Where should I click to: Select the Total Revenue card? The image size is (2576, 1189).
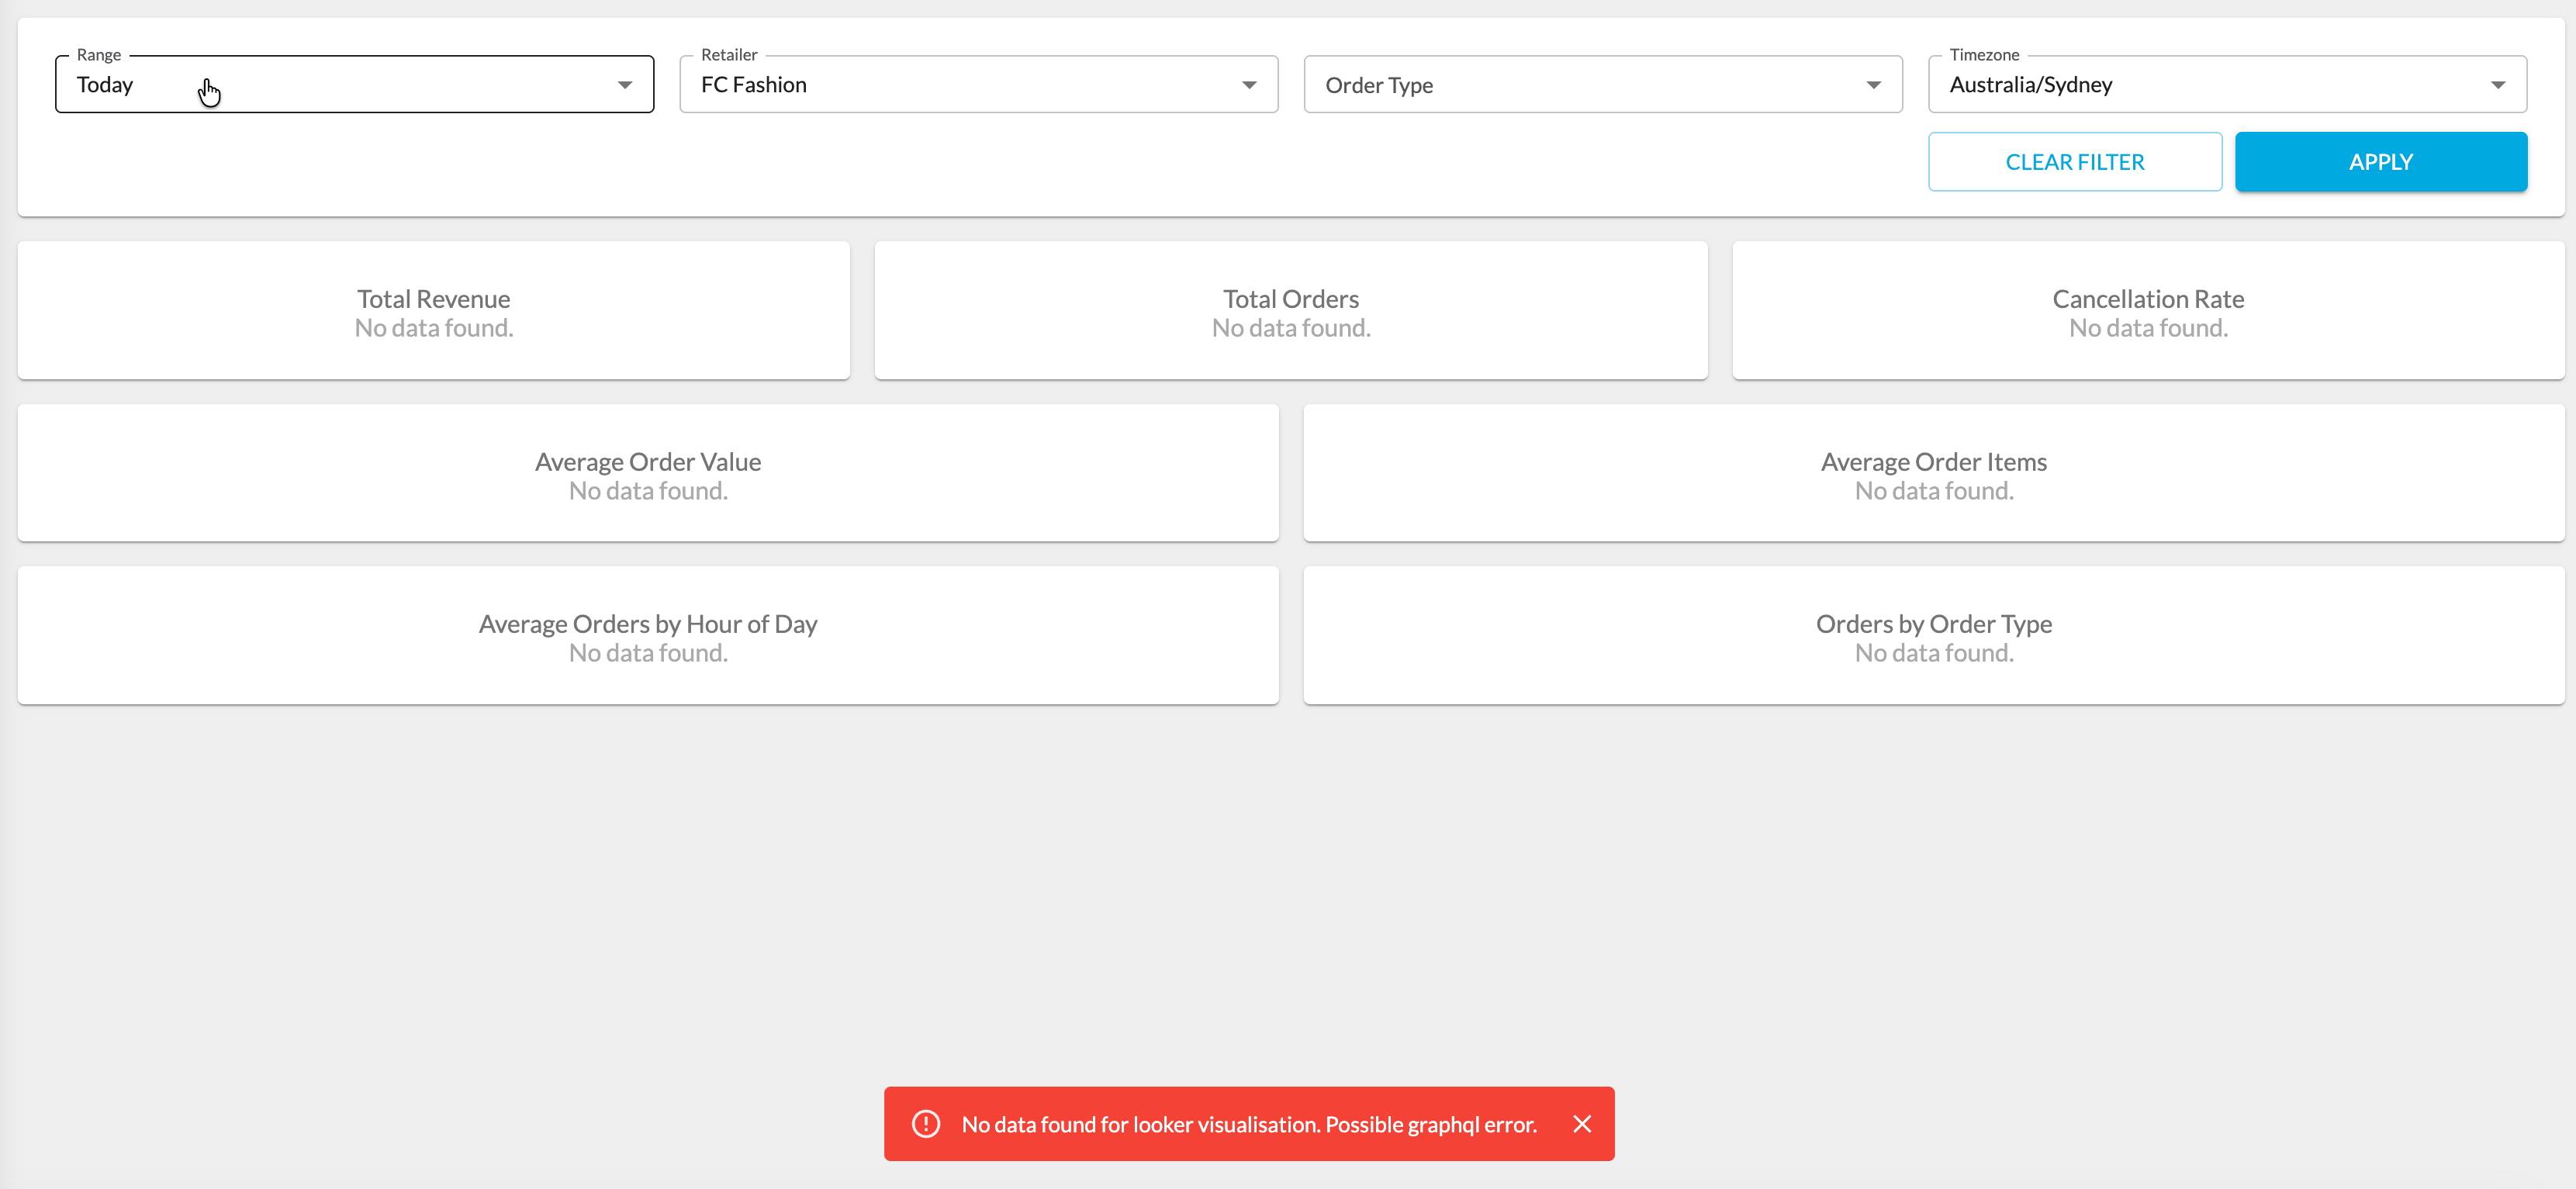pos(434,311)
